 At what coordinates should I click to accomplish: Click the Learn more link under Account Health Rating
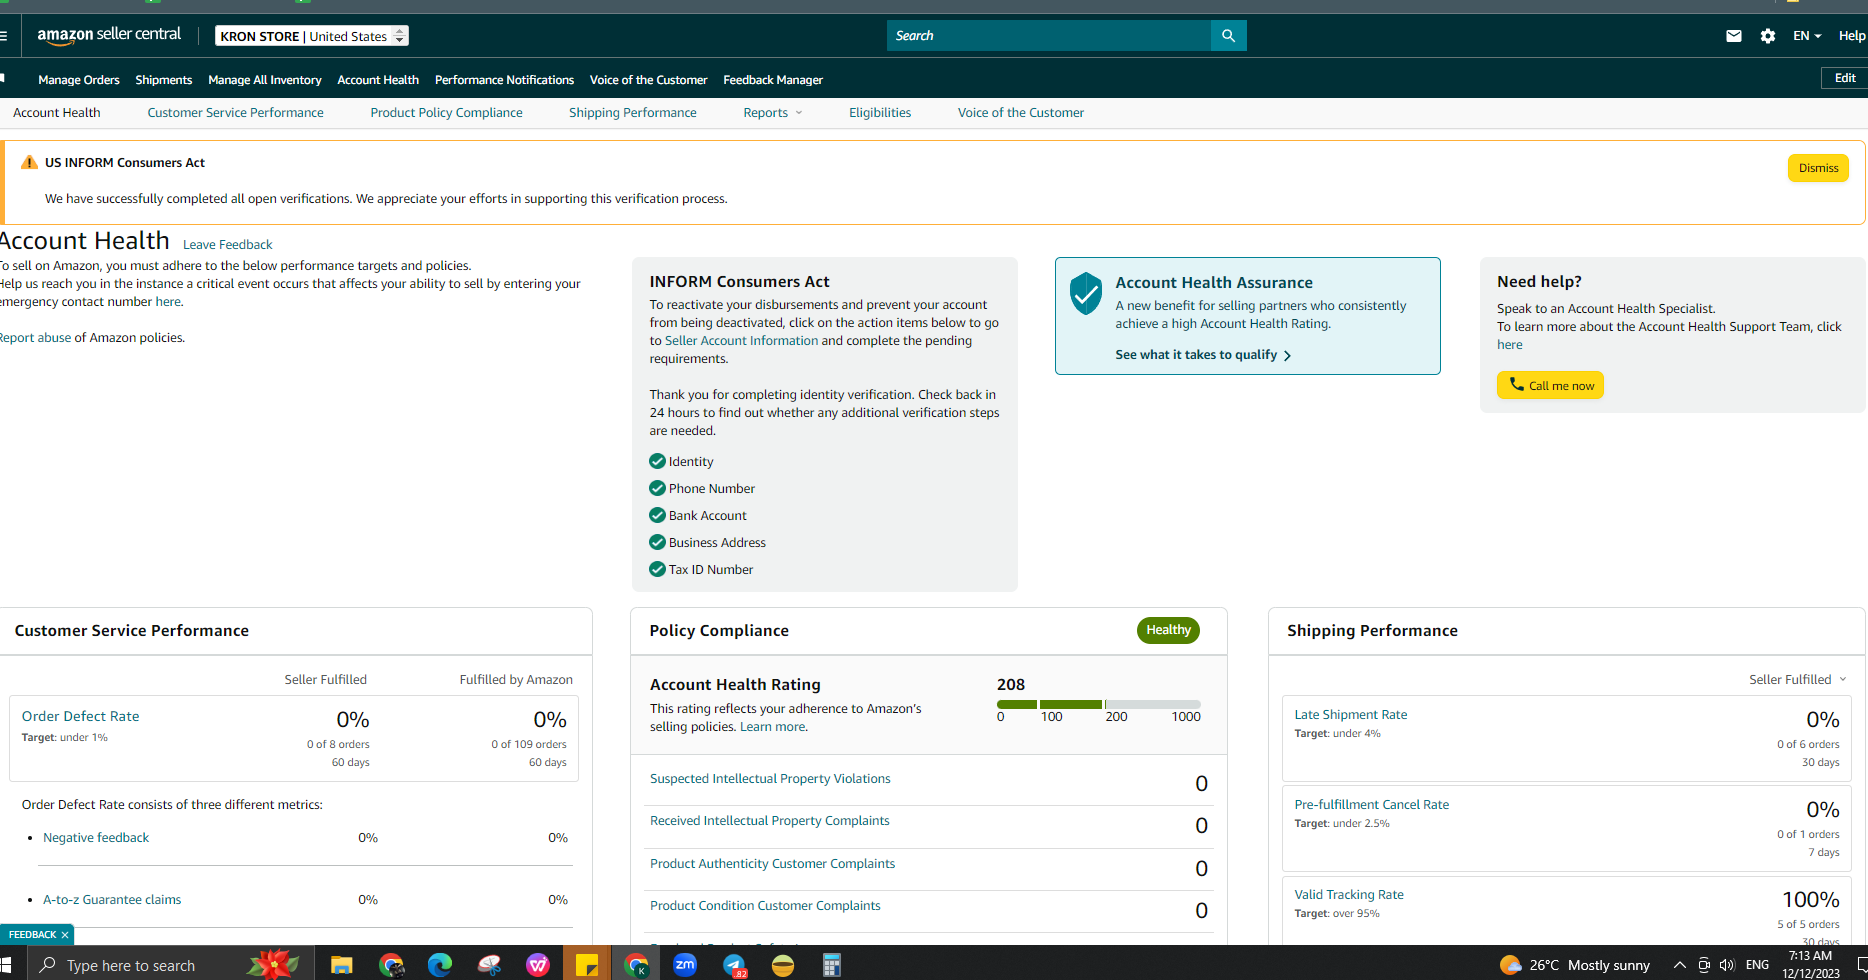click(772, 727)
